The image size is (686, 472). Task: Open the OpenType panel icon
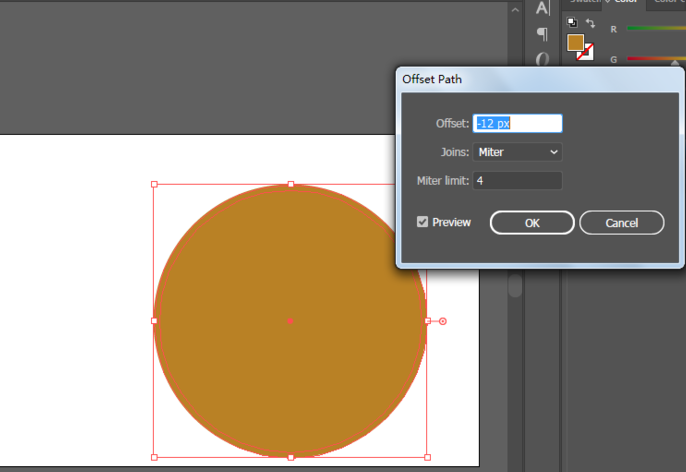542,59
